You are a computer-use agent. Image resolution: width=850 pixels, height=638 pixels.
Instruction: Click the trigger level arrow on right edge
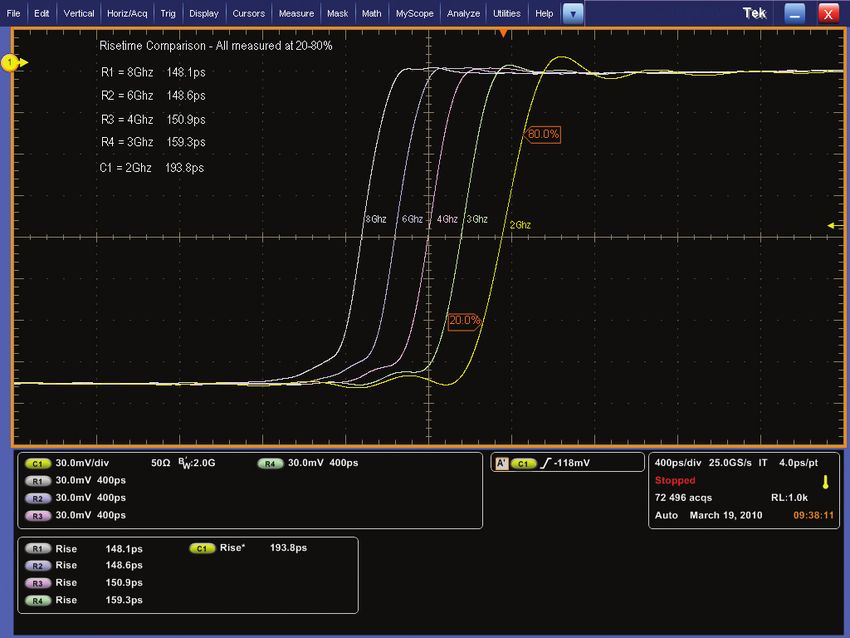pyautogui.click(x=833, y=226)
